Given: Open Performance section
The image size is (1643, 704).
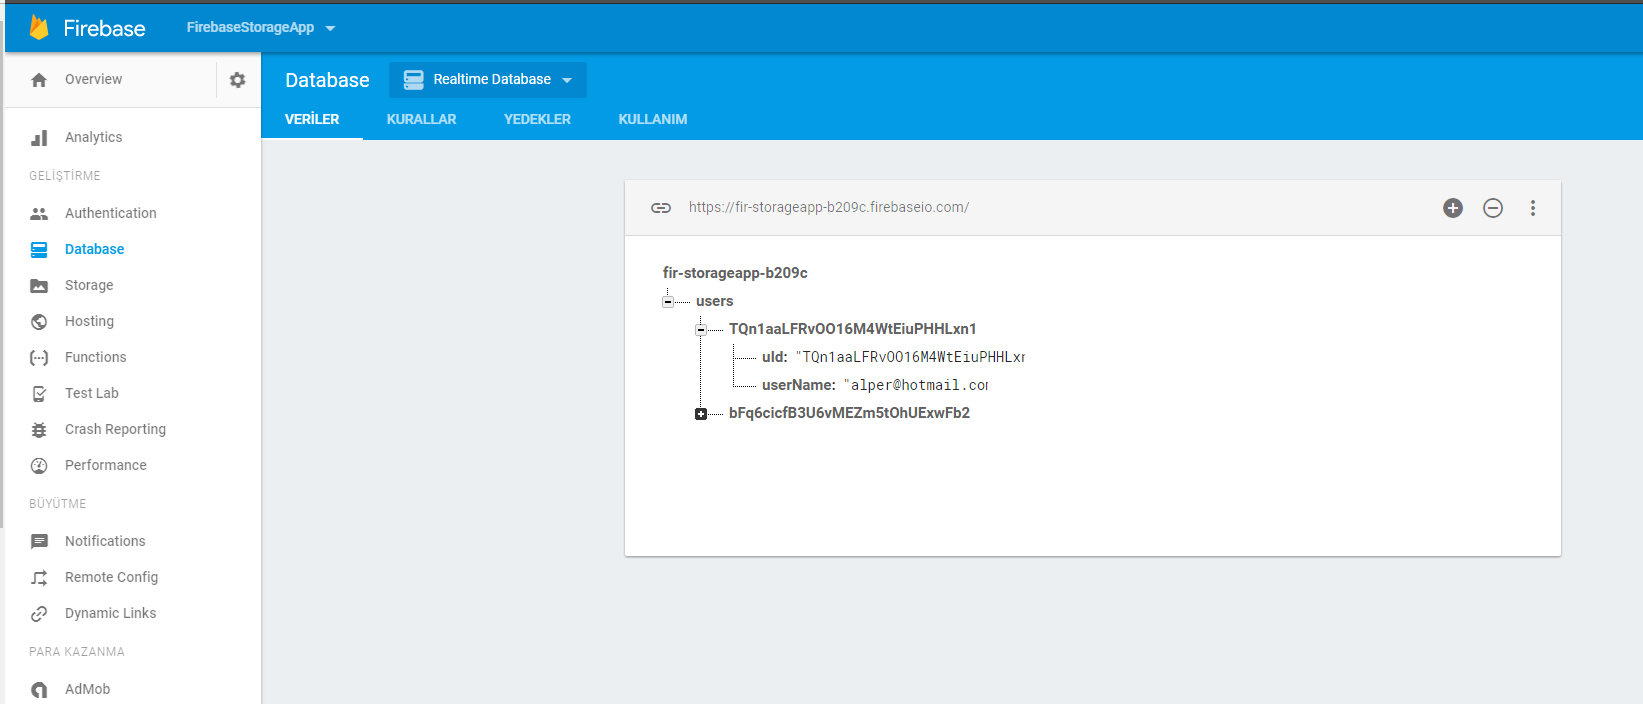Looking at the screenshot, I should tap(106, 466).
